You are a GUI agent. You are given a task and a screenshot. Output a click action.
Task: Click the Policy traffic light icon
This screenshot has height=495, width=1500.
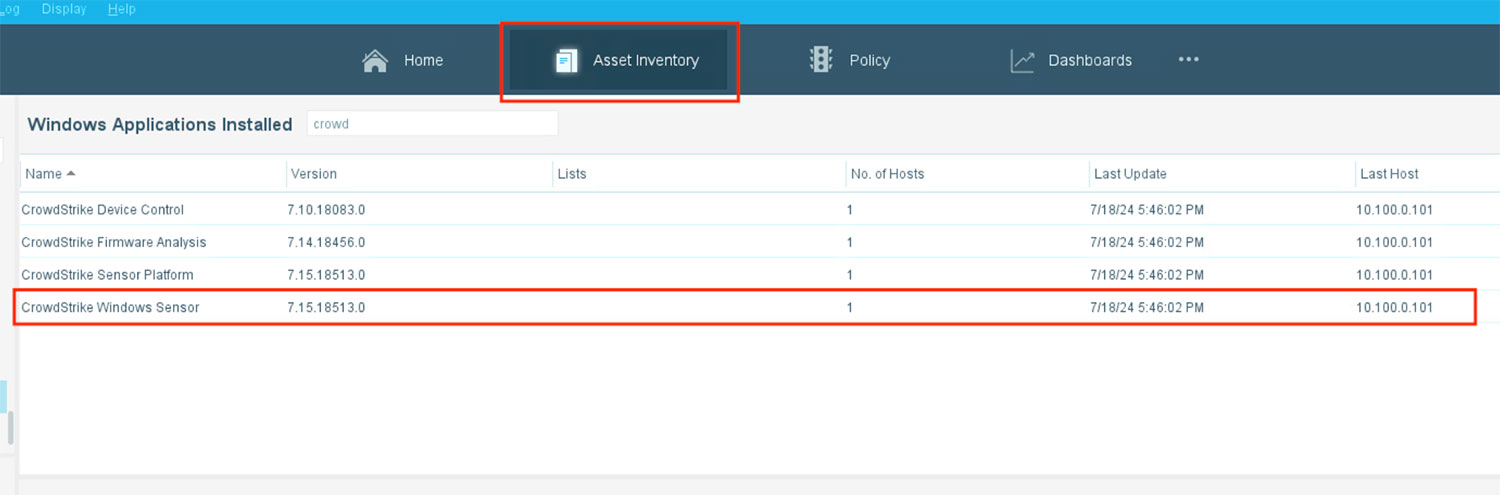coord(821,60)
